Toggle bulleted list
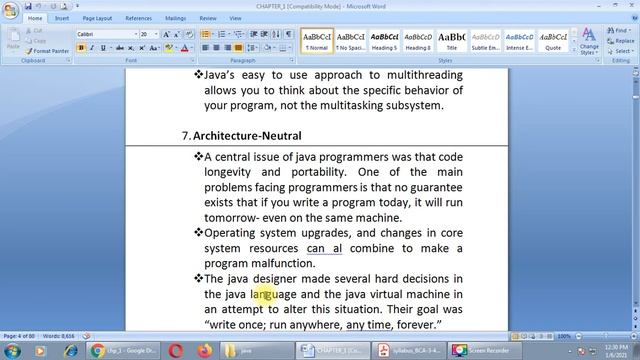This screenshot has height=360, width=640. point(205,34)
